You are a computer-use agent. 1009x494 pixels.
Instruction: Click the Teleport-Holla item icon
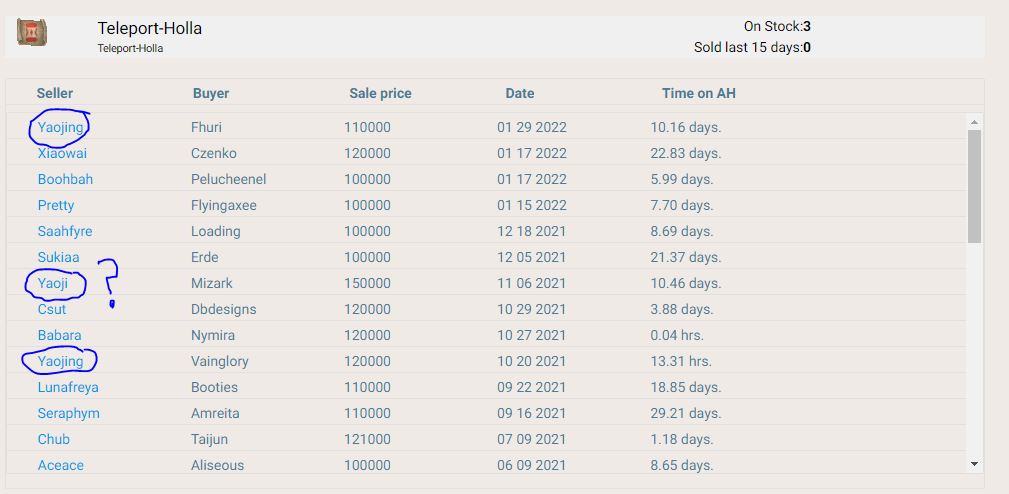33,33
